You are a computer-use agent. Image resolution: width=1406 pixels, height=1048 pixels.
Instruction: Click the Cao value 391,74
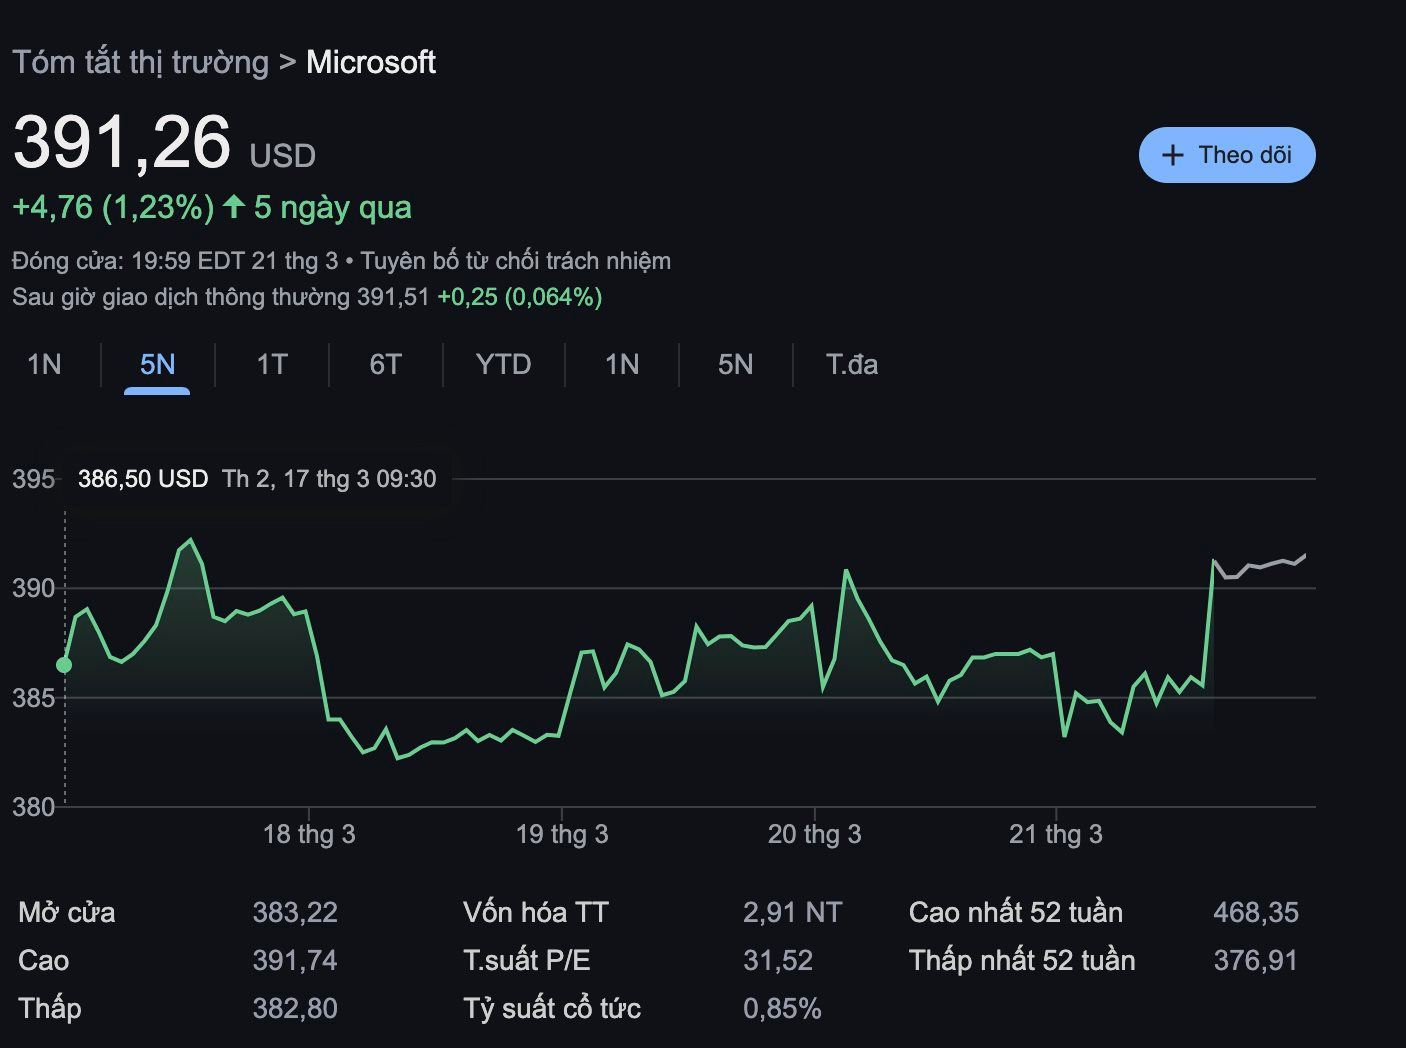(295, 960)
